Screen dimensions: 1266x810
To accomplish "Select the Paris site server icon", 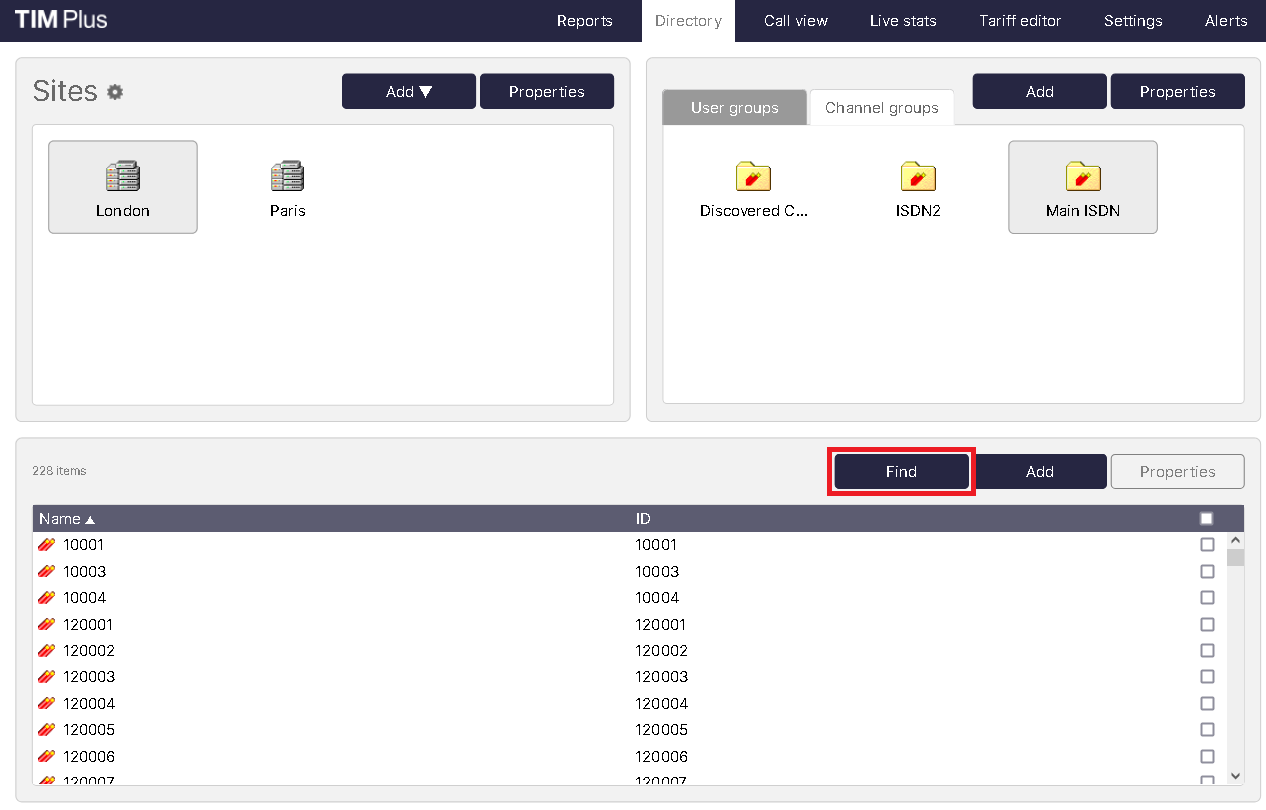I will (288, 177).
